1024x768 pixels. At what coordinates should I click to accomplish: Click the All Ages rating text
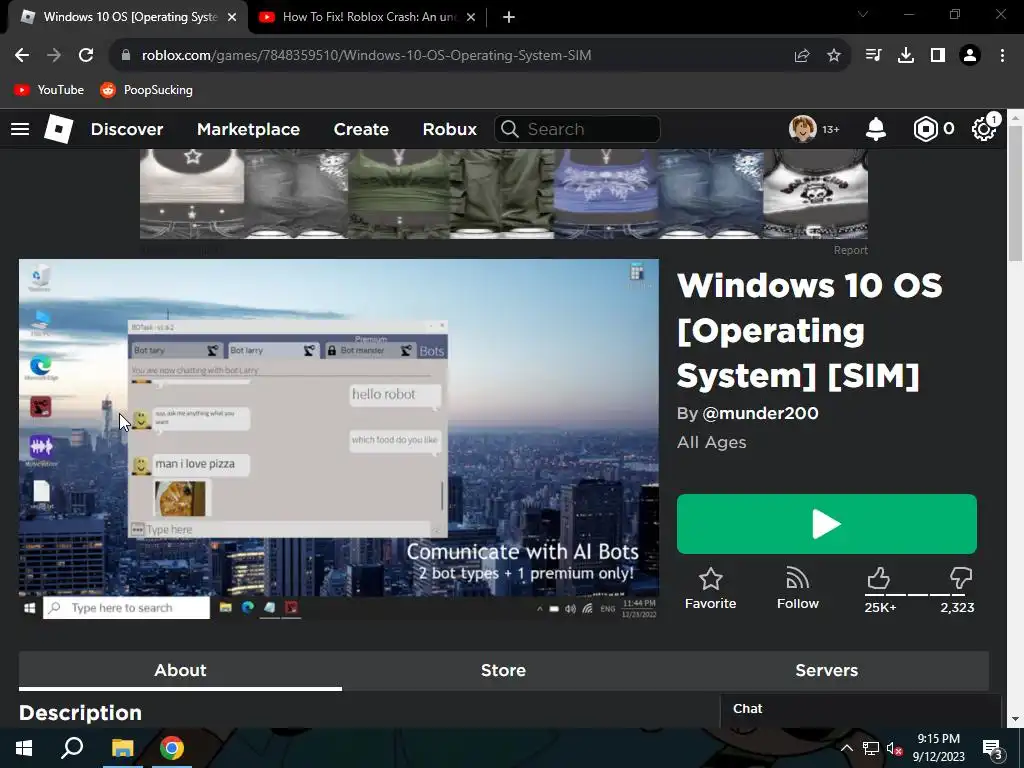(711, 442)
